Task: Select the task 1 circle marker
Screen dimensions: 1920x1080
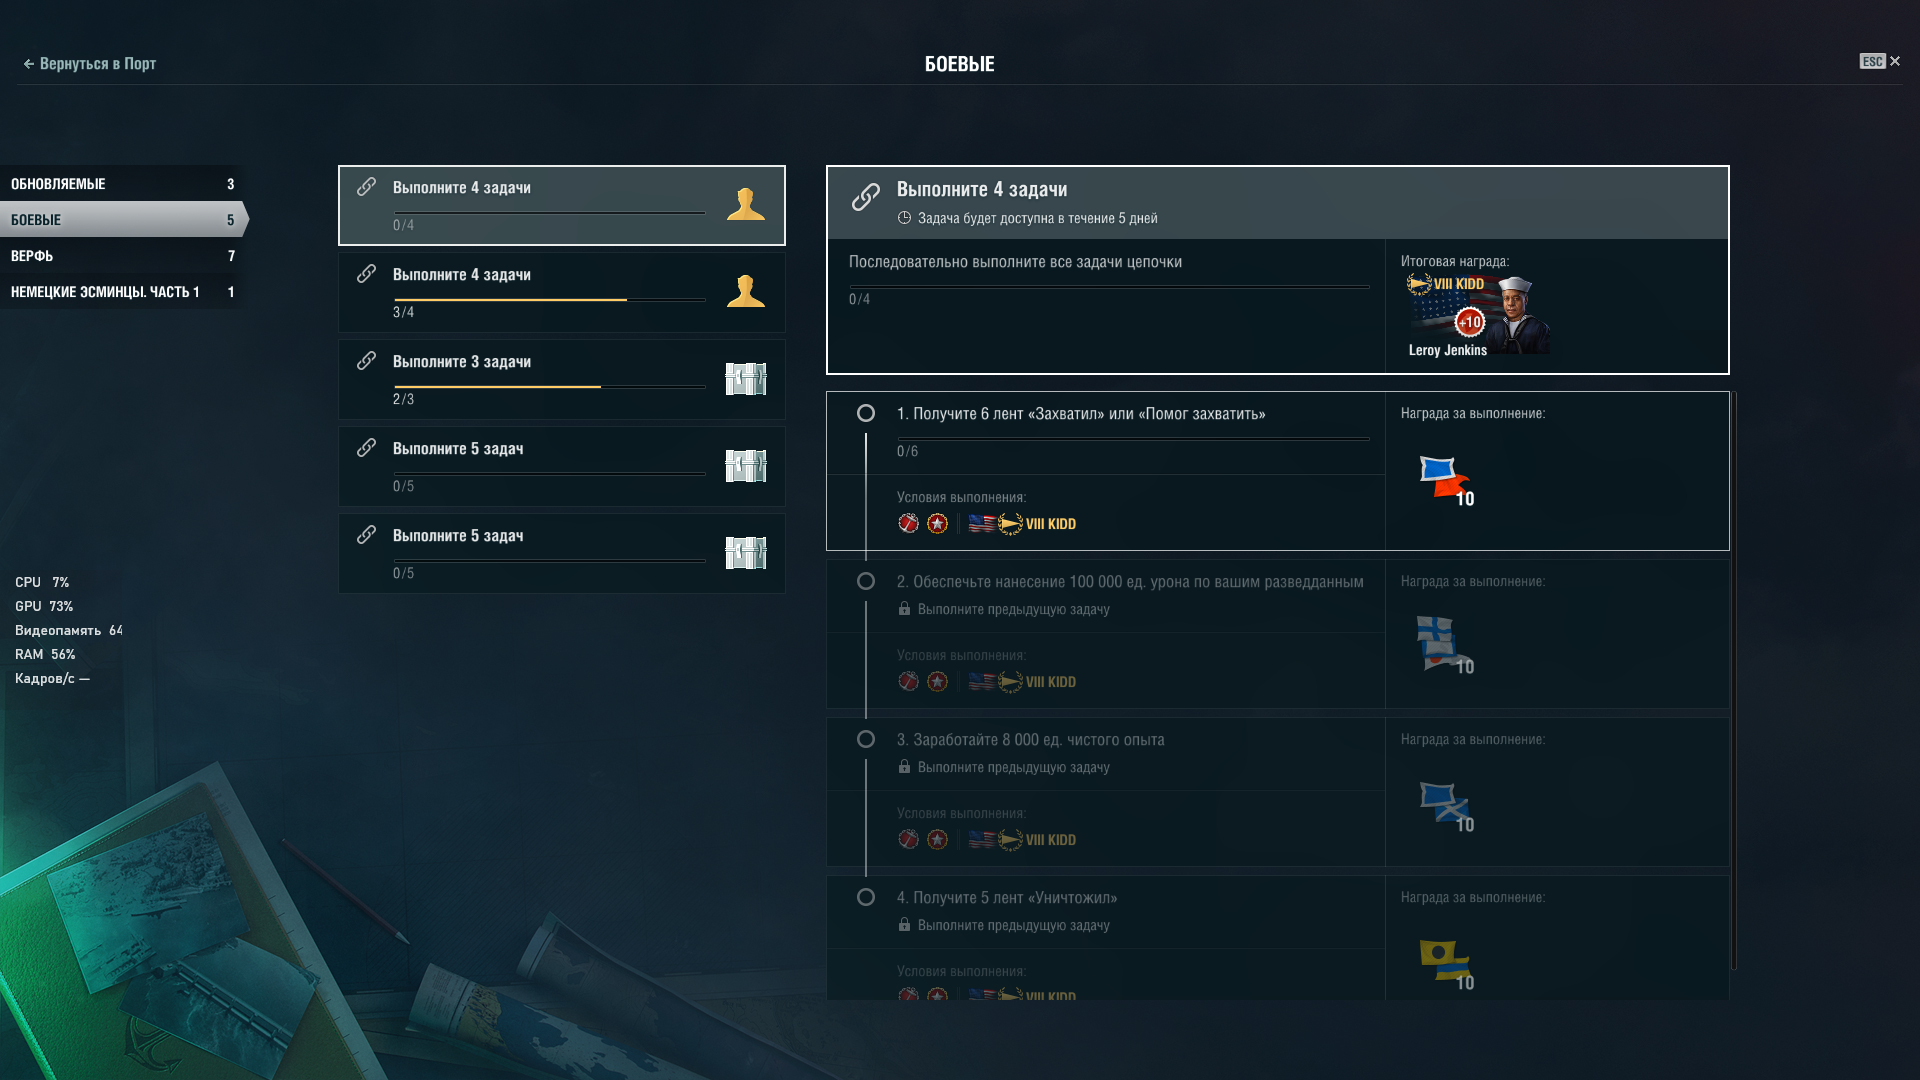Action: 866,413
